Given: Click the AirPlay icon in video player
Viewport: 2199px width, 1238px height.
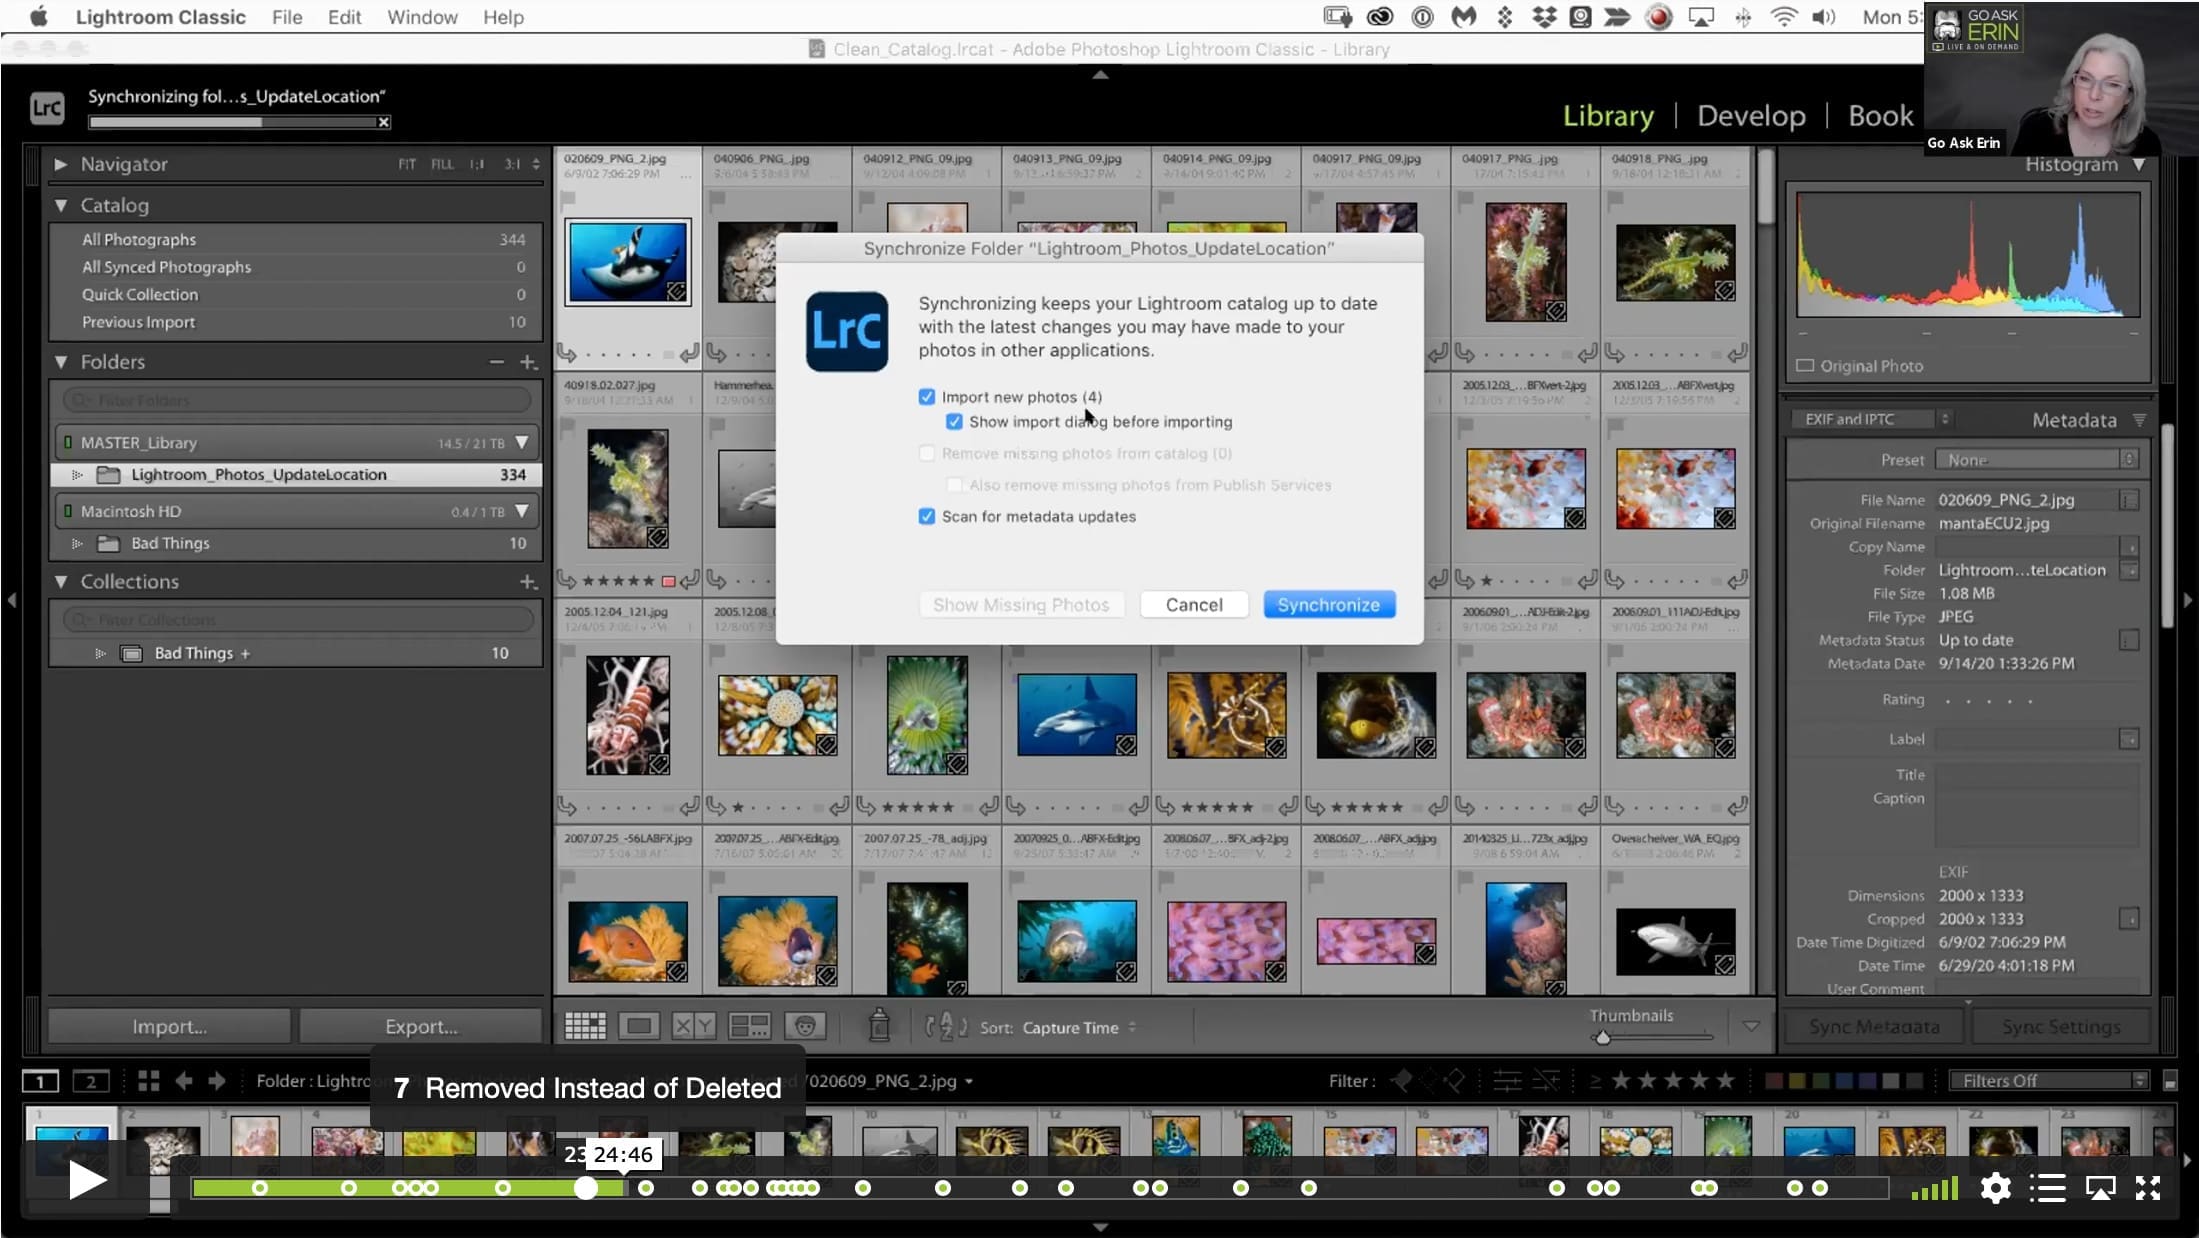Looking at the screenshot, I should (x=2100, y=1188).
